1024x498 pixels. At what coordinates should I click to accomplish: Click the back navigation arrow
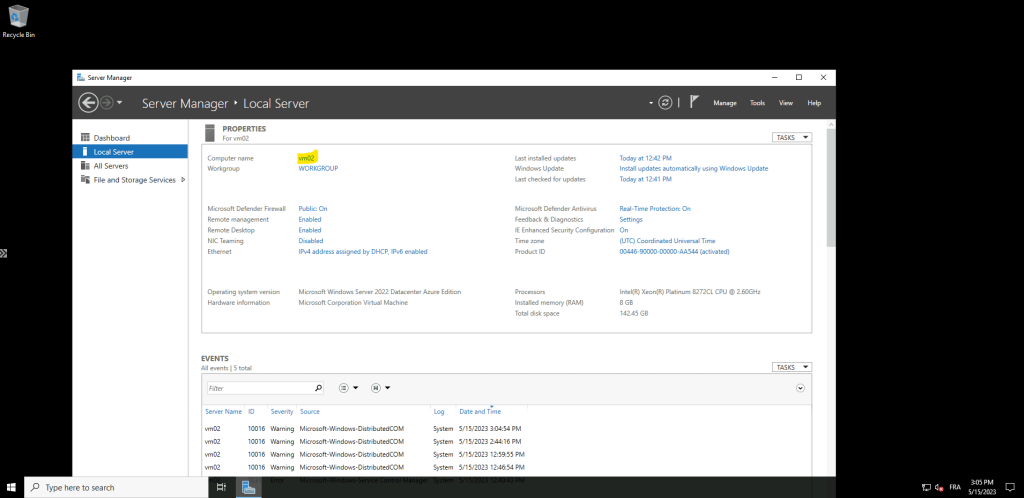tap(88, 102)
